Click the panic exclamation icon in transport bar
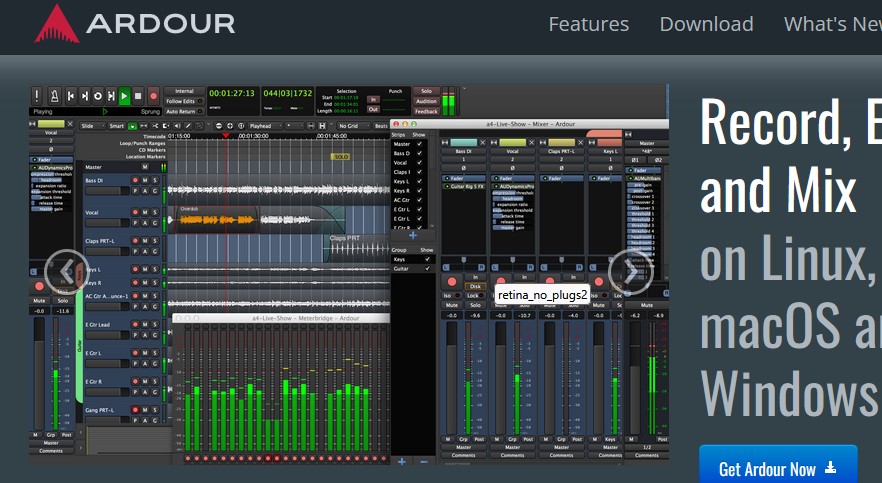 coord(37,96)
